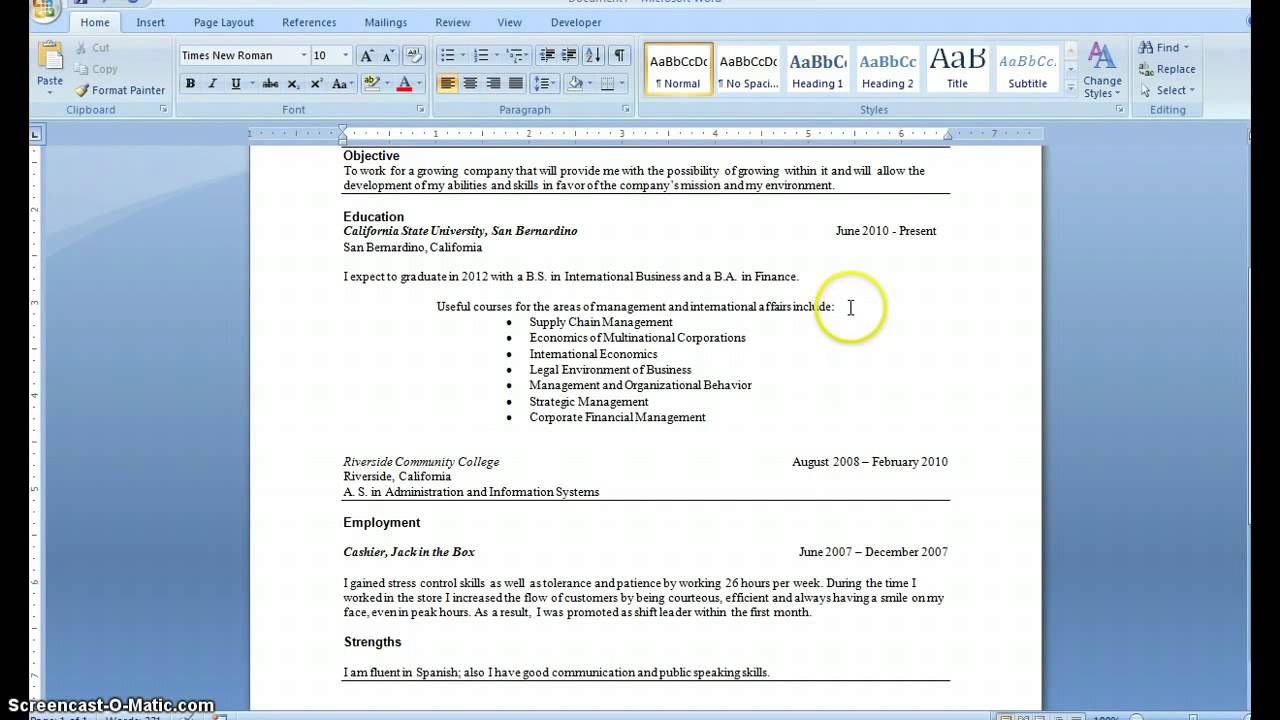This screenshot has width=1280, height=720.
Task: Click the Increase Indent icon
Action: point(569,56)
